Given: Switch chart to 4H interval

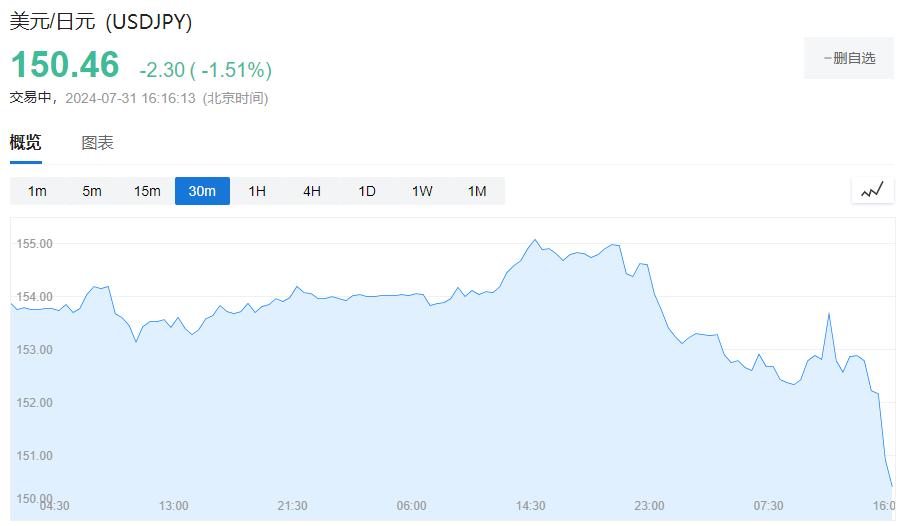Looking at the screenshot, I should [312, 191].
